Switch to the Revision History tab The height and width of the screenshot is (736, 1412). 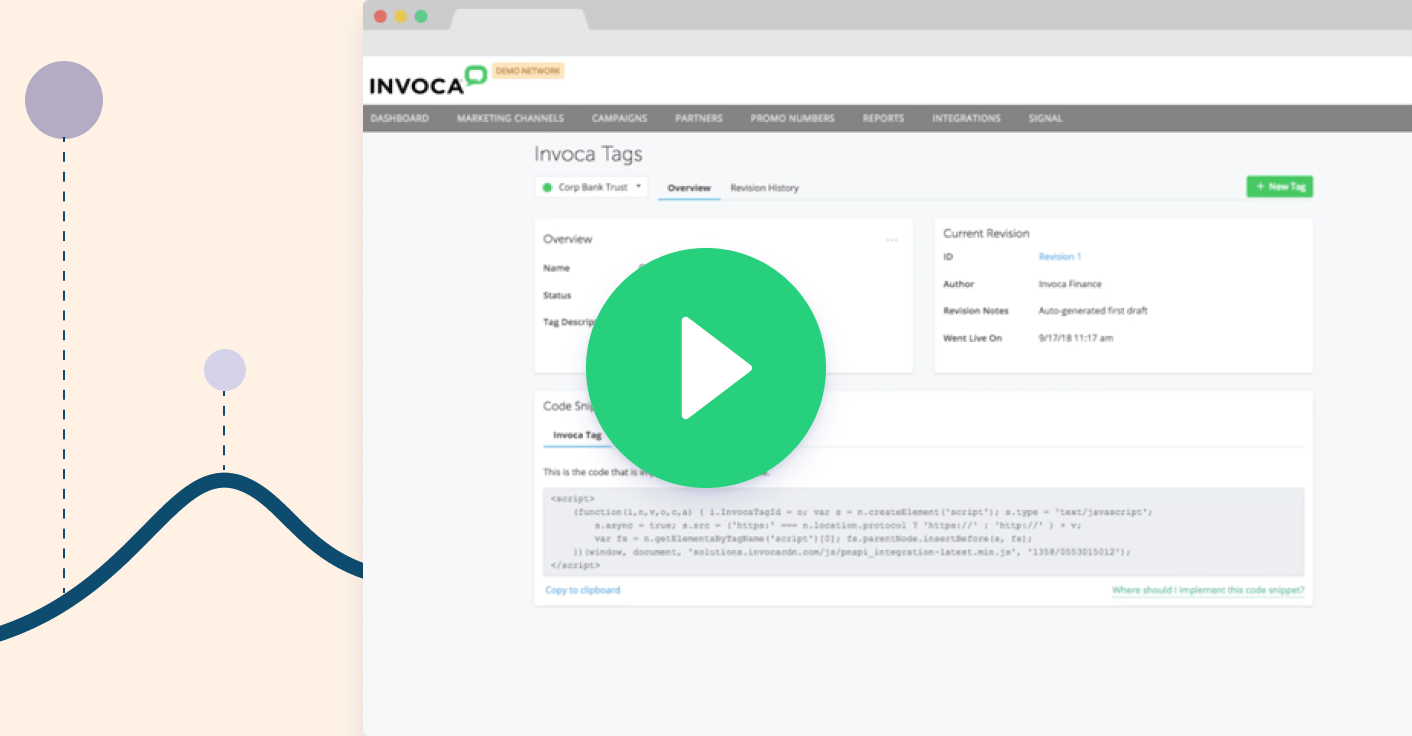point(764,188)
